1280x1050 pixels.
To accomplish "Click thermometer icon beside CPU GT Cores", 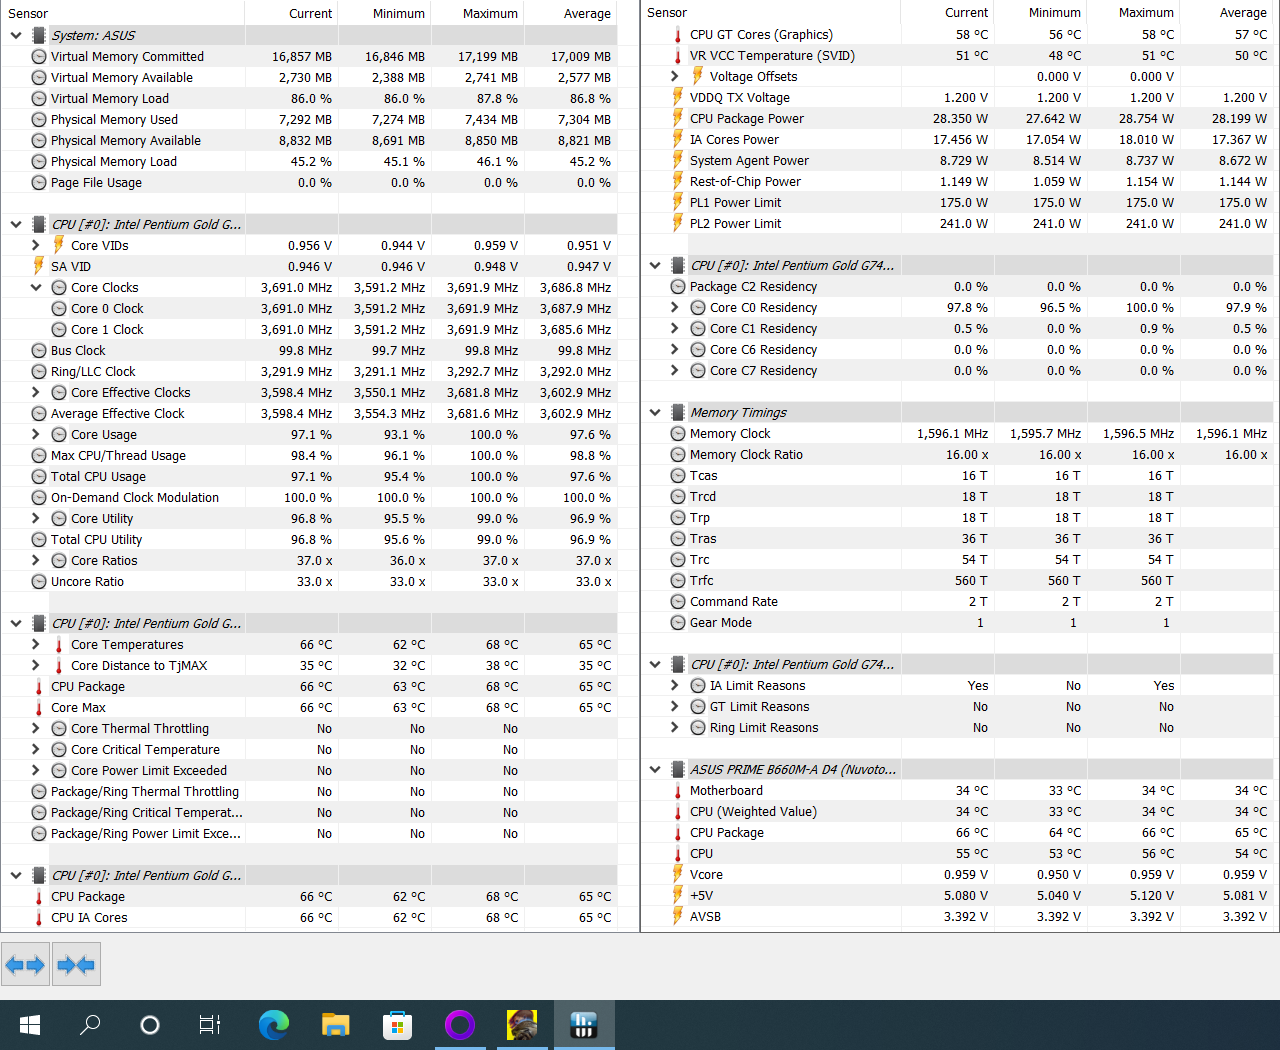I will pyautogui.click(x=678, y=34).
